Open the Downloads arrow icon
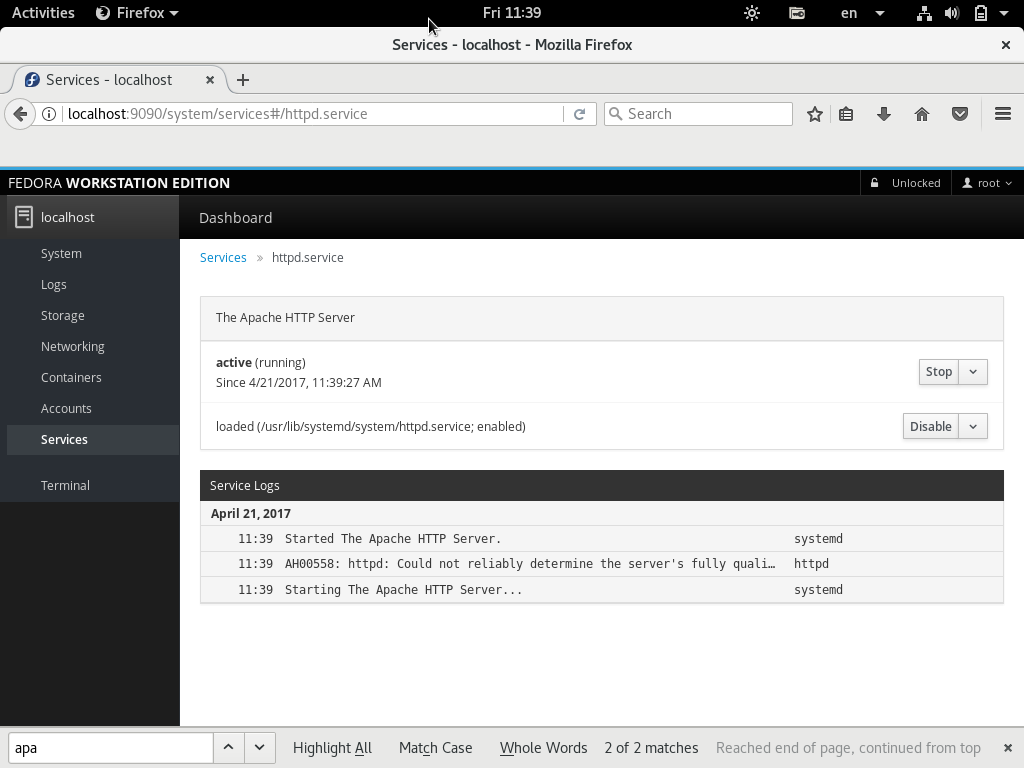Image resolution: width=1024 pixels, height=768 pixels. (x=884, y=114)
